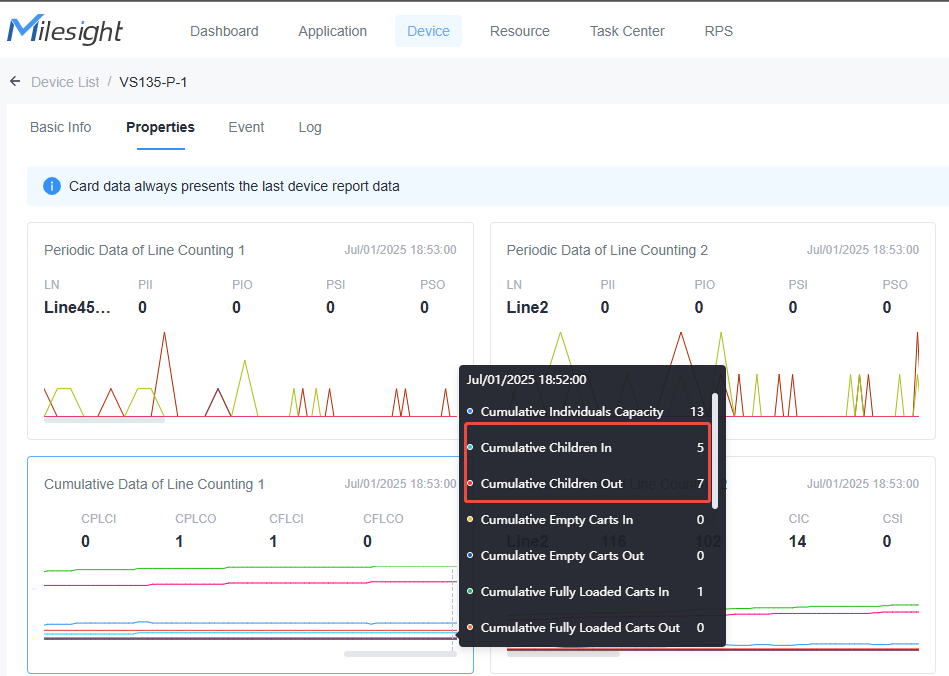The image size is (949, 676).
Task: Click Cumulative Fully Loaded Carts Out row
Action: click(x=586, y=628)
